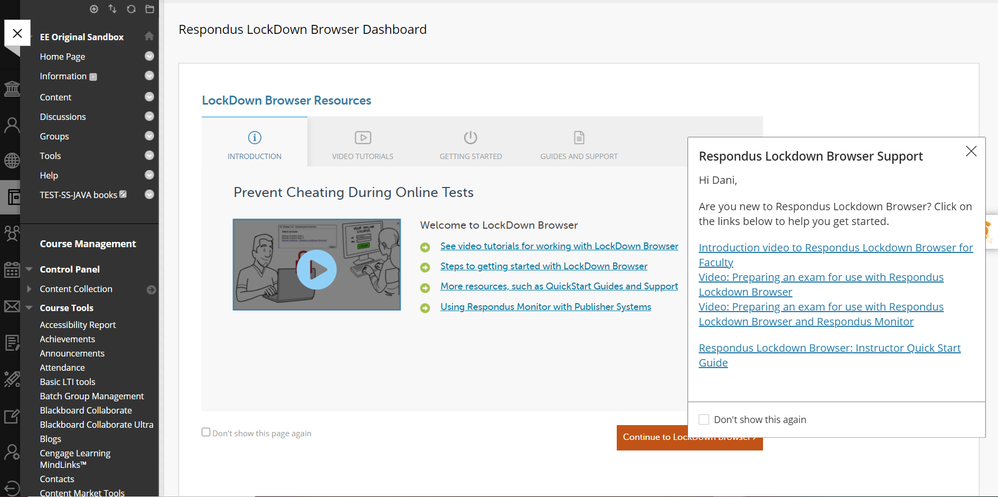998x497 pixels.
Task: Click EE Original Sandbox course title
Action: pos(81,37)
